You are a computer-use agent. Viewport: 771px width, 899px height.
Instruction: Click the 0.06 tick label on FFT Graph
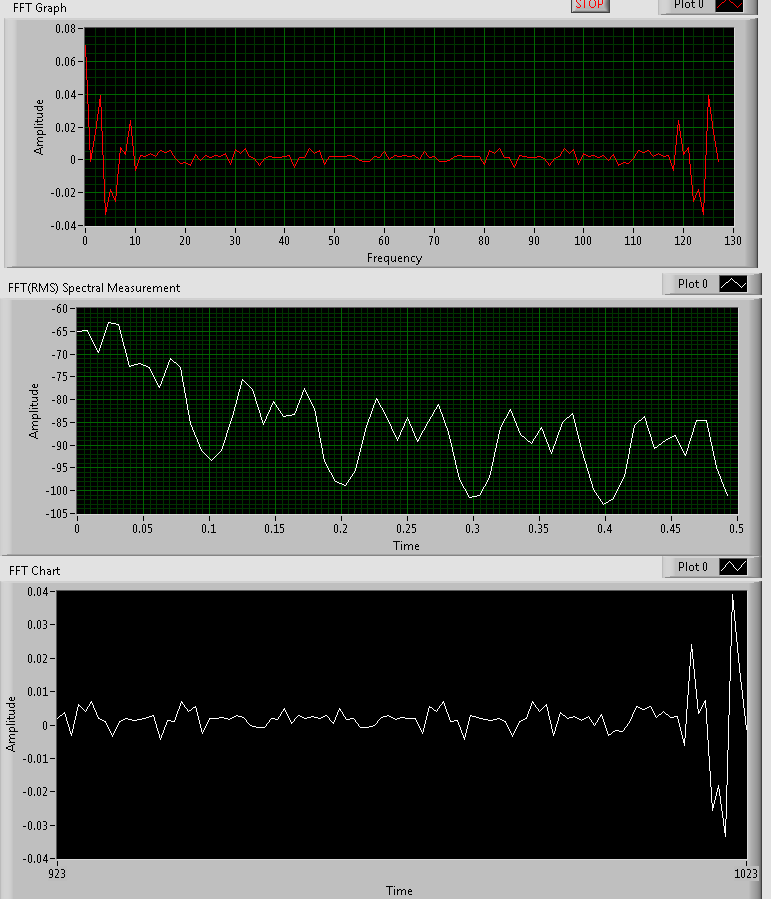[65, 62]
